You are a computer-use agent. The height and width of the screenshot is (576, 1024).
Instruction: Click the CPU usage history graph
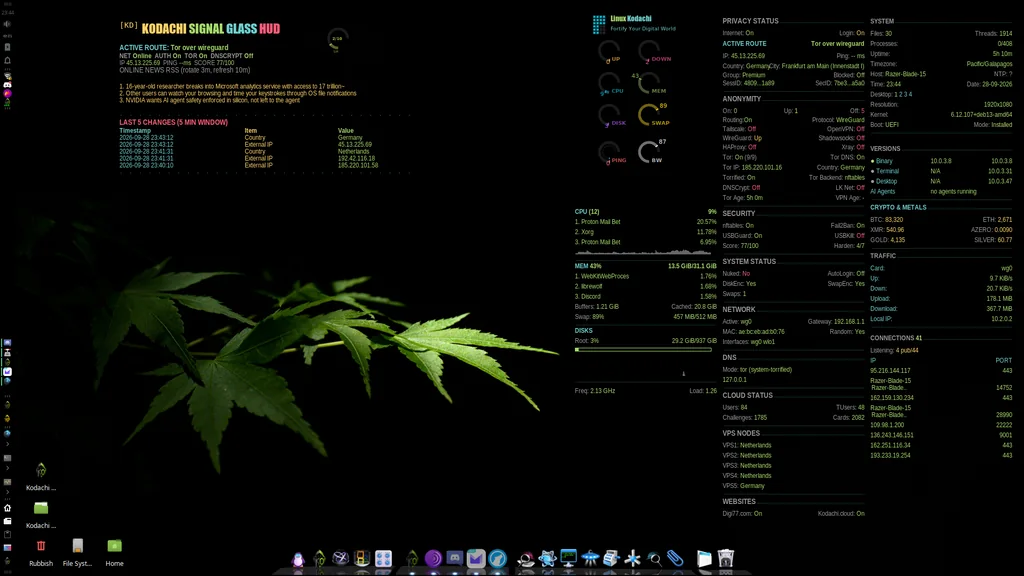(x=643, y=251)
